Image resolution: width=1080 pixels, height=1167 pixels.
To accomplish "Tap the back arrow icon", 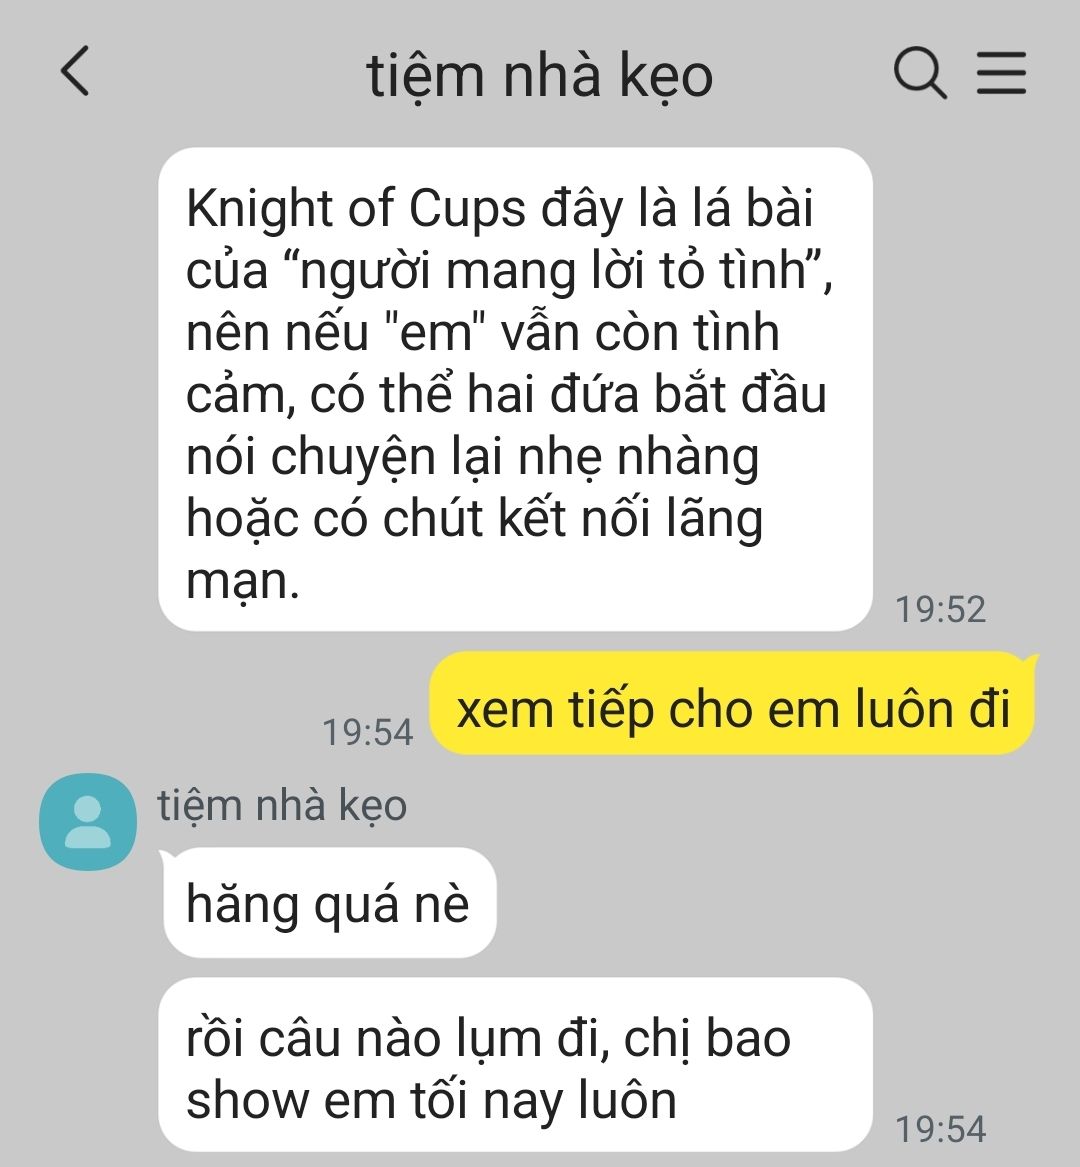I will click(x=75, y=71).
